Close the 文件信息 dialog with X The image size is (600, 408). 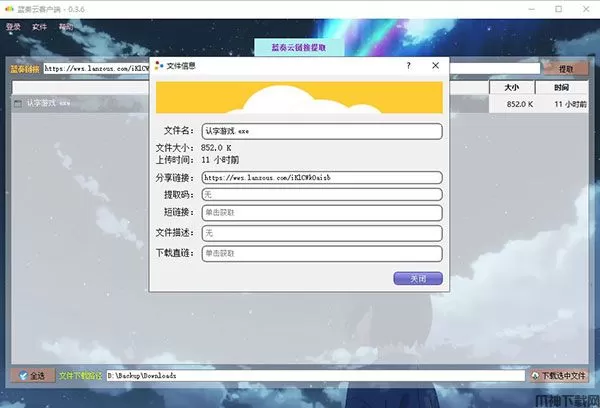pyautogui.click(x=435, y=66)
